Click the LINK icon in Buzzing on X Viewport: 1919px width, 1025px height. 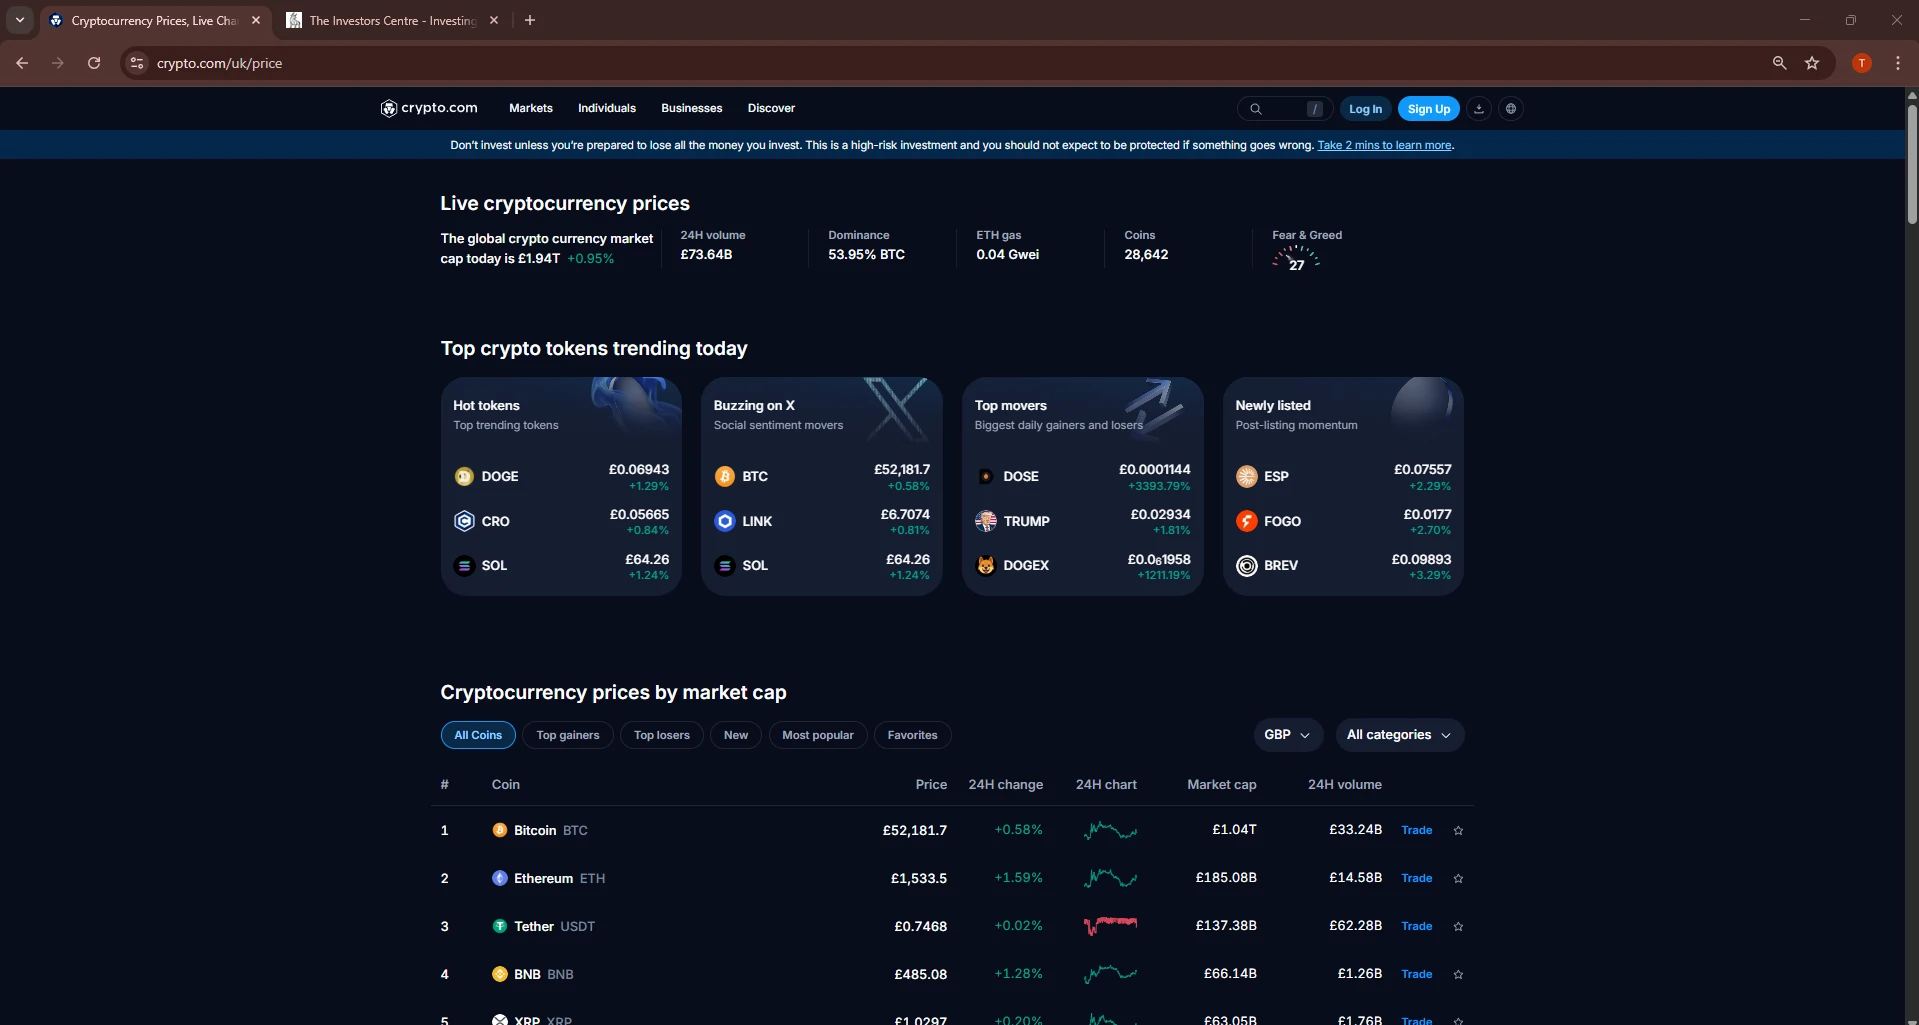click(x=725, y=521)
